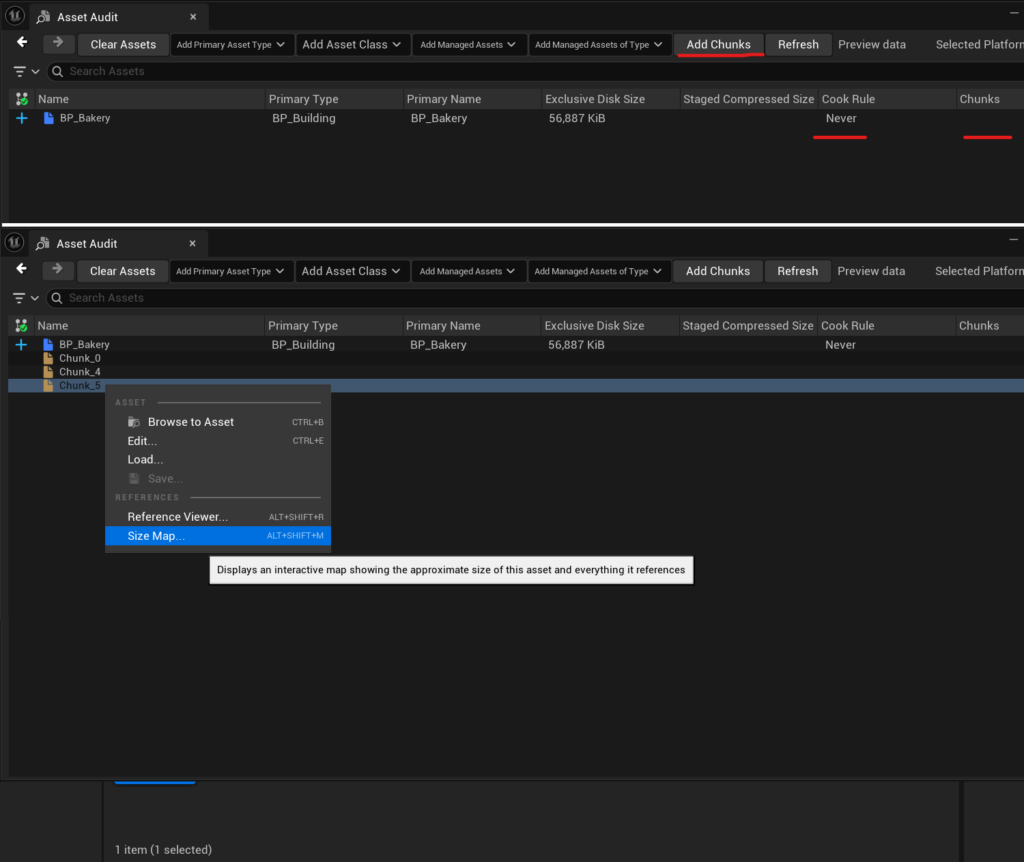Close the lower Asset Audit tab

point(193,244)
